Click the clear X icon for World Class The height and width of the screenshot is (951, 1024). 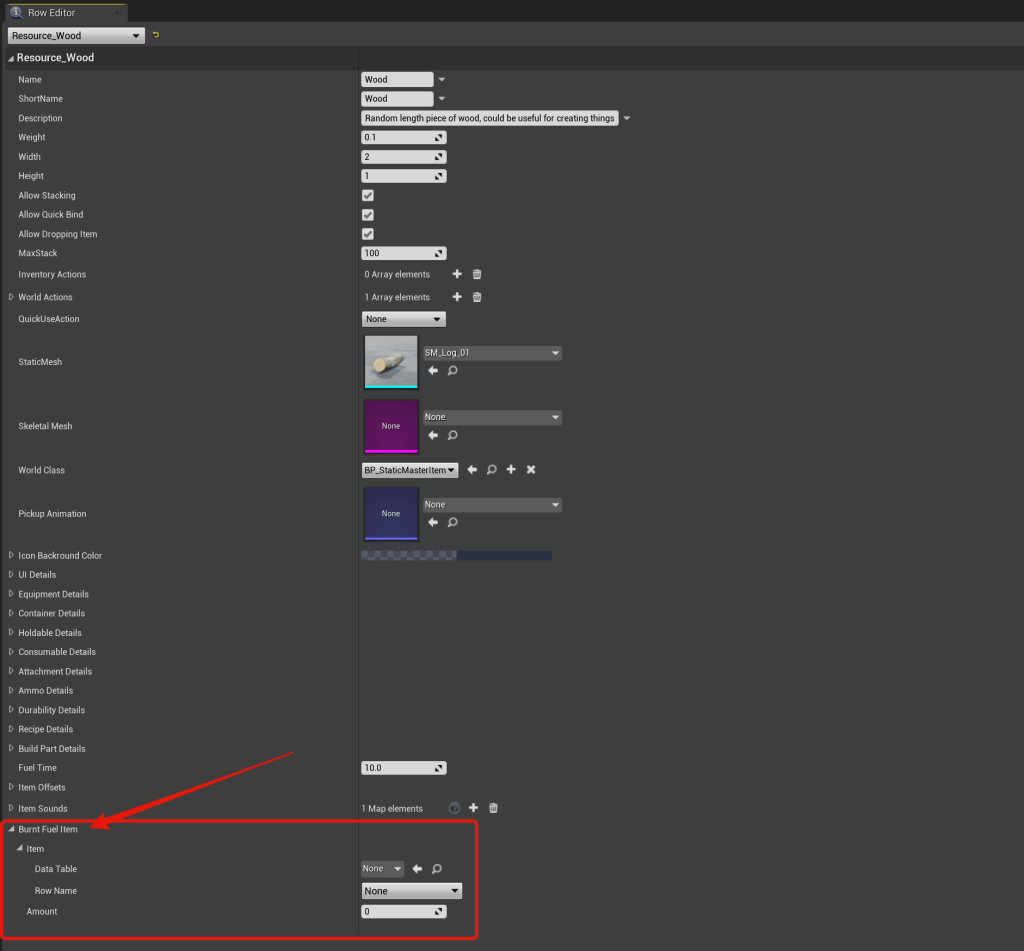(531, 470)
